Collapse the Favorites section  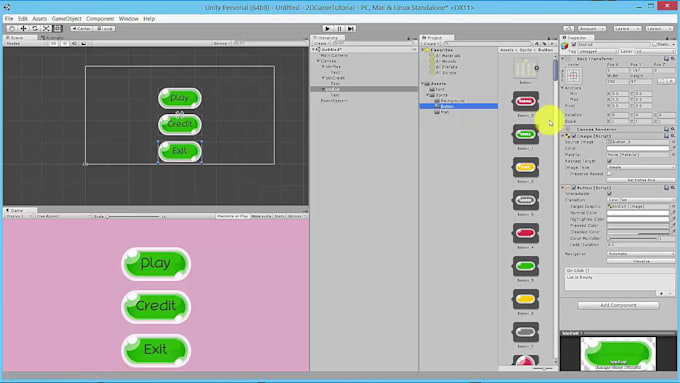(x=423, y=50)
